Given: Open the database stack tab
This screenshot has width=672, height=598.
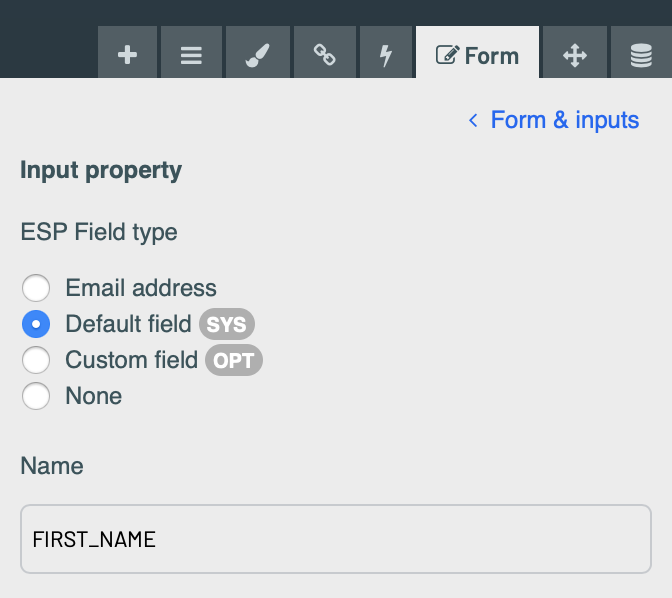Looking at the screenshot, I should (x=641, y=53).
